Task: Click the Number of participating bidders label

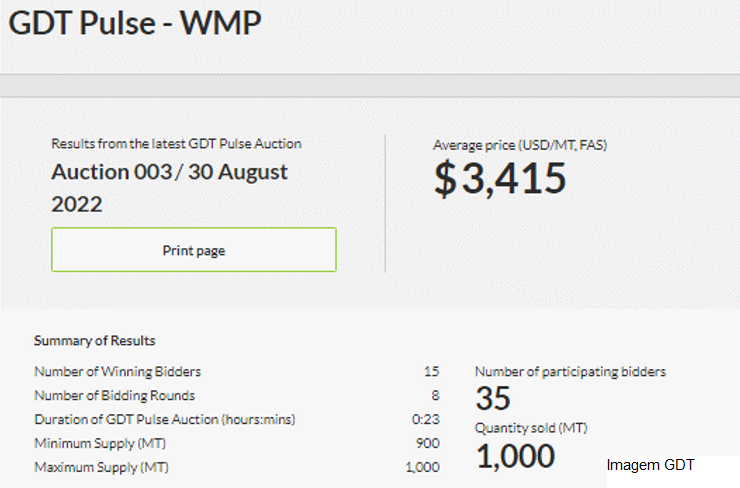Action: click(x=570, y=371)
